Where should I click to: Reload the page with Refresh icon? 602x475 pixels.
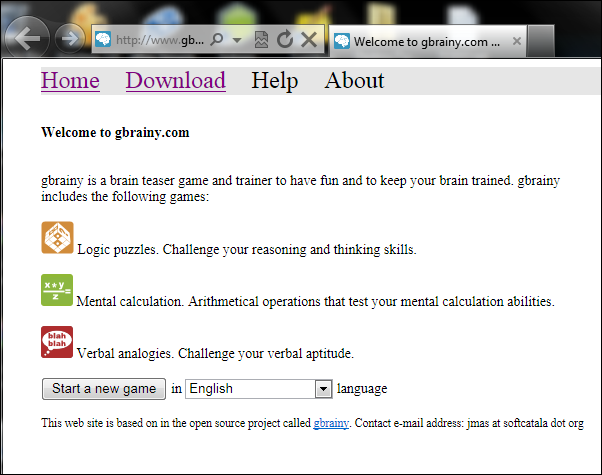[285, 39]
